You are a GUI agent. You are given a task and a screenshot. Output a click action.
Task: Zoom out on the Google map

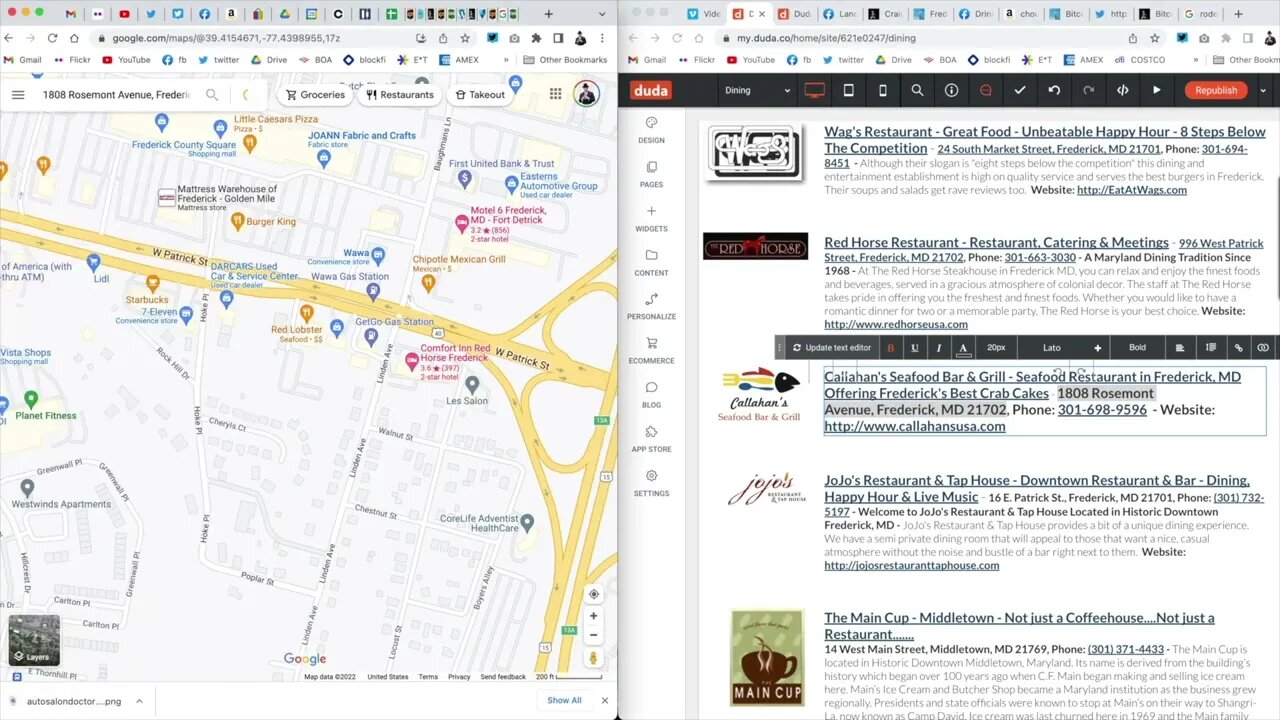coord(593,635)
